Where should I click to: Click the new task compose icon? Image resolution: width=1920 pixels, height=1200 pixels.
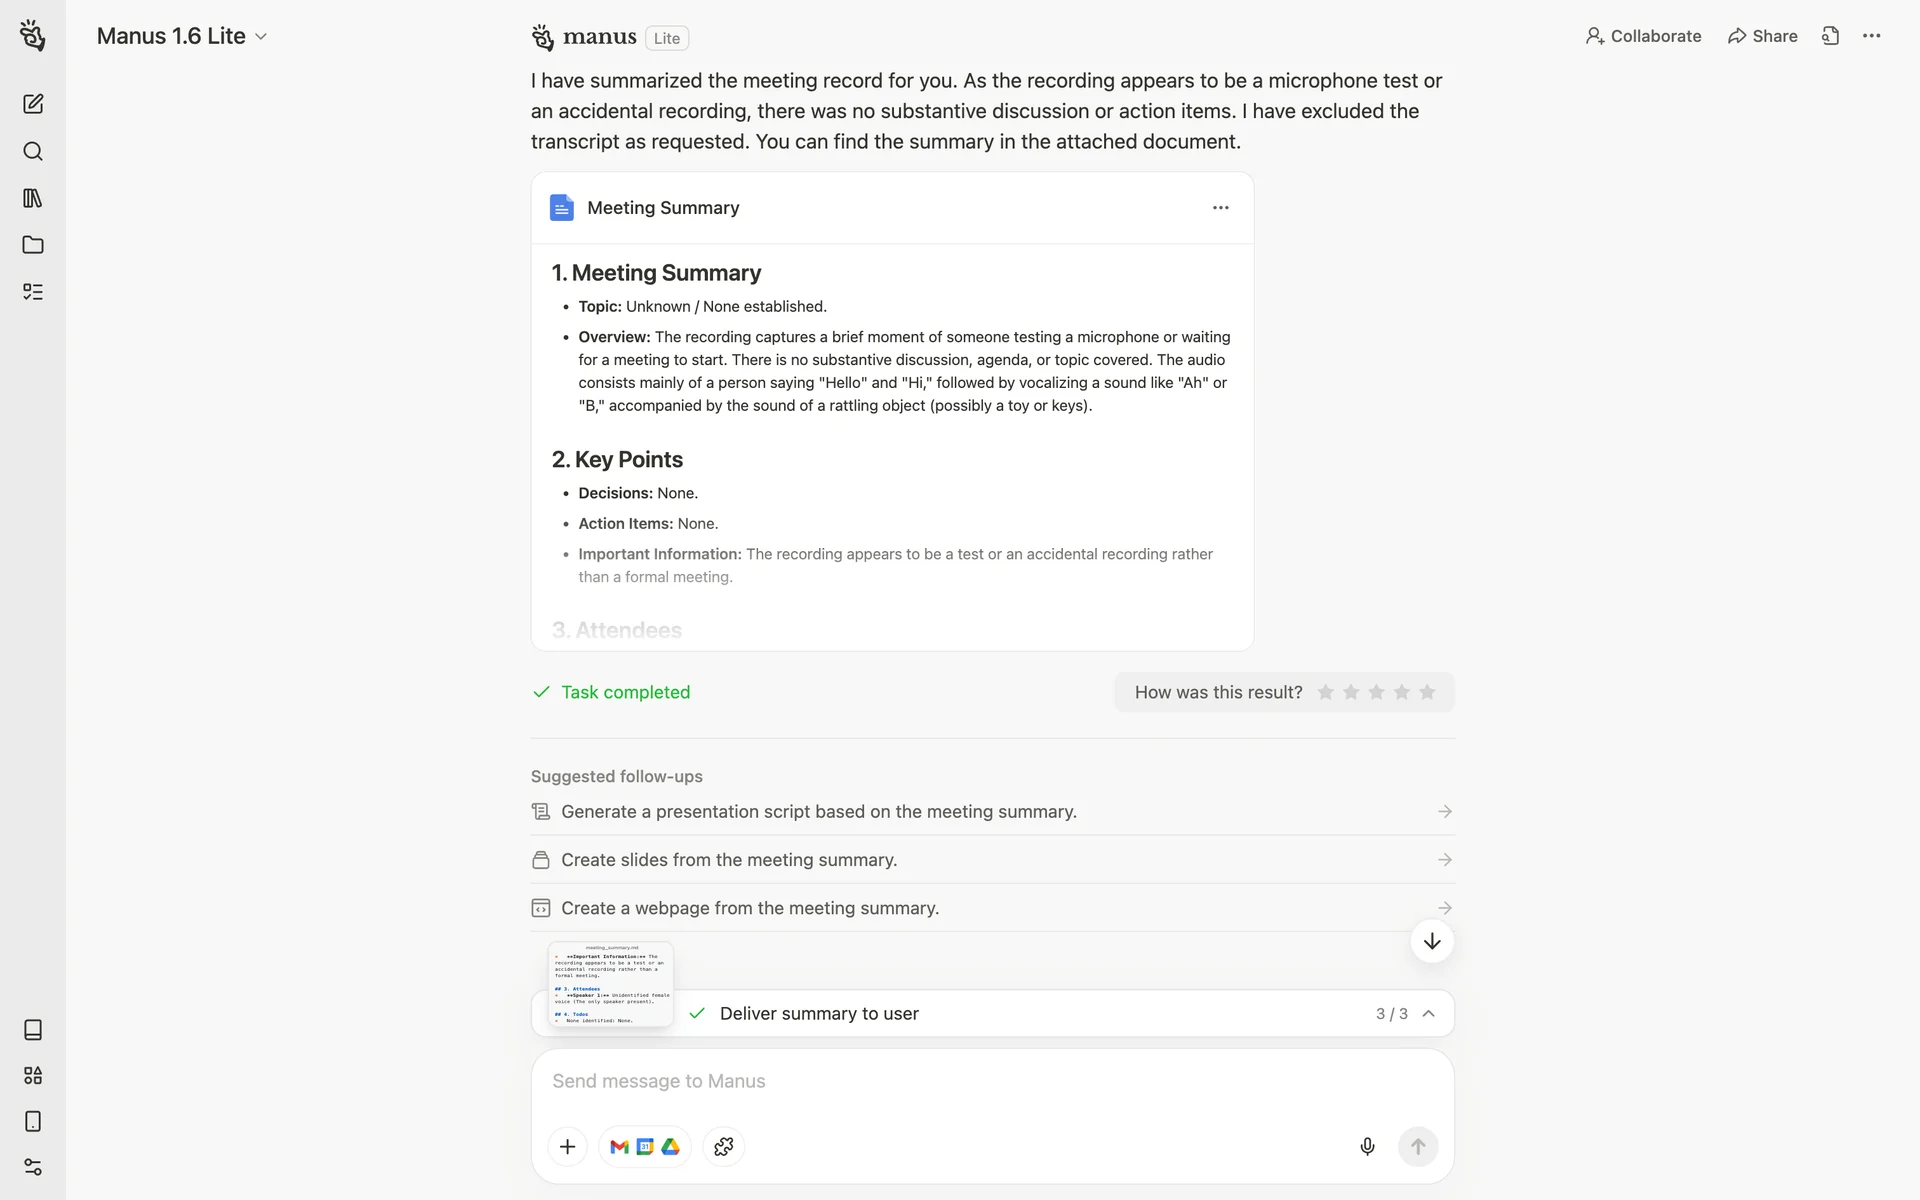point(33,104)
